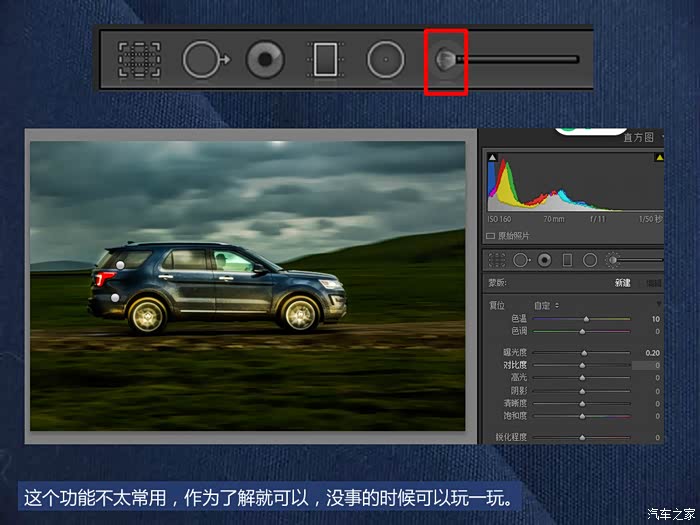Click the enlarged Crop Overlay icon at top
700x525 pixels.
tap(139, 60)
